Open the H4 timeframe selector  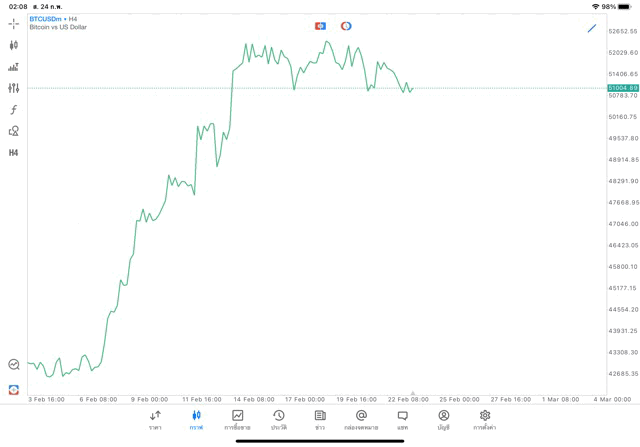[x=14, y=153]
